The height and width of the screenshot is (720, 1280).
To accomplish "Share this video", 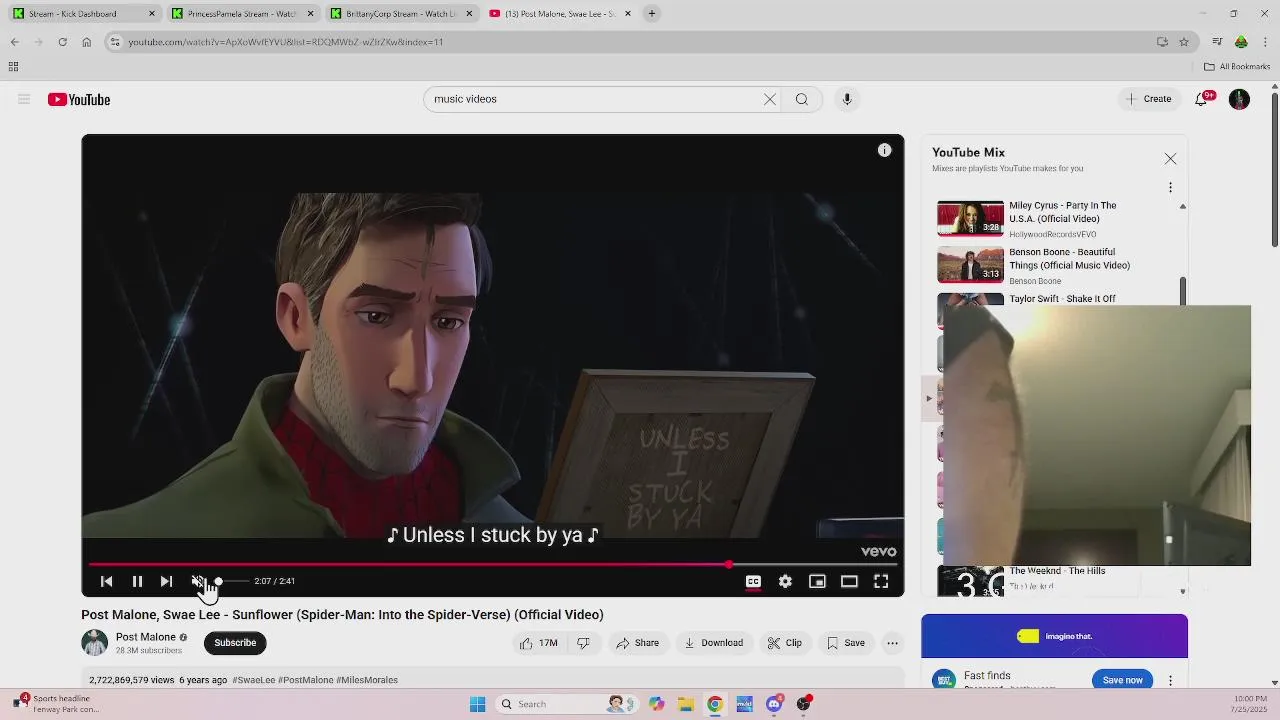I will pos(637,643).
